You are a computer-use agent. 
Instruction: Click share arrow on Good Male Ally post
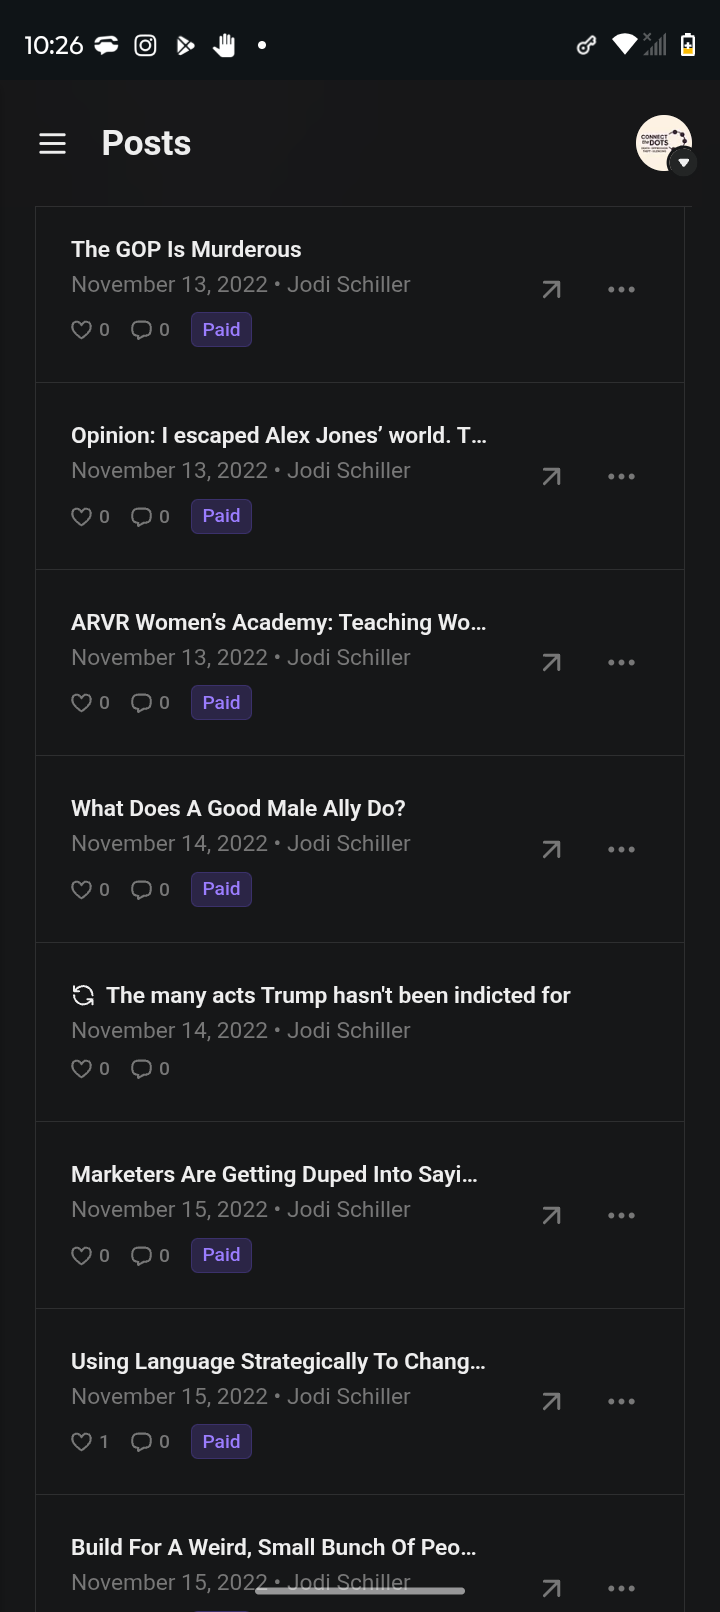(551, 849)
